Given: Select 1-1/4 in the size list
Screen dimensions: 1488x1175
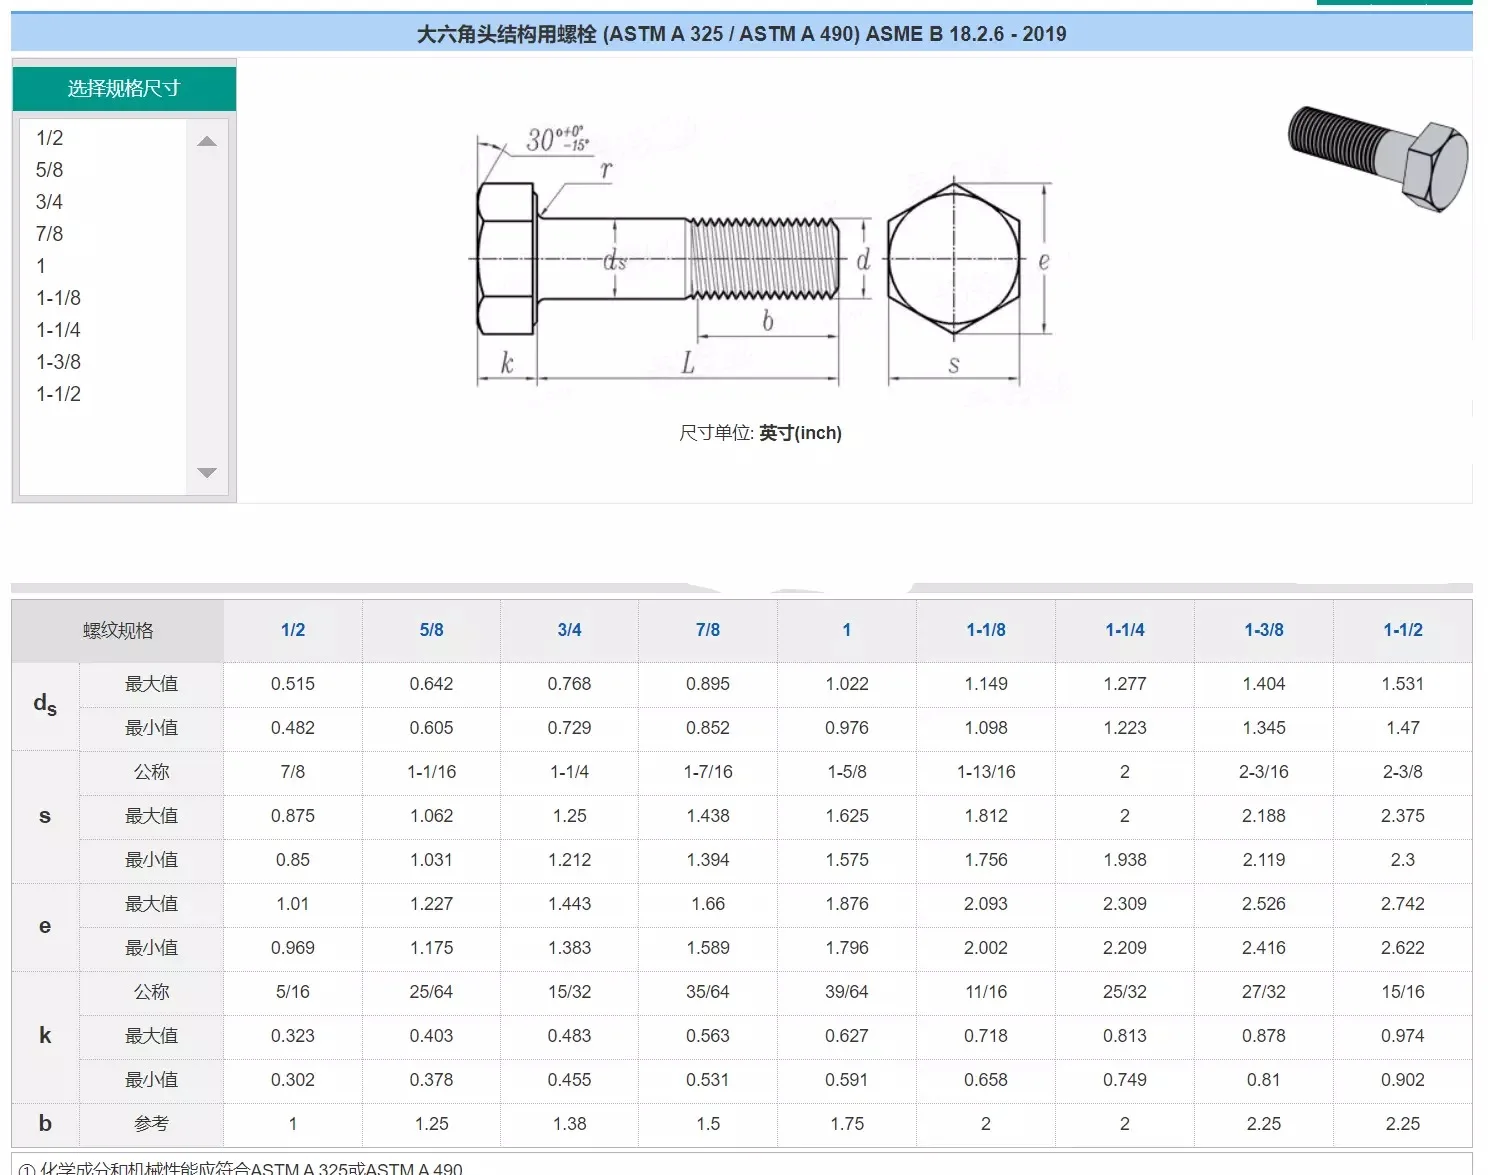Looking at the screenshot, I should [58, 330].
